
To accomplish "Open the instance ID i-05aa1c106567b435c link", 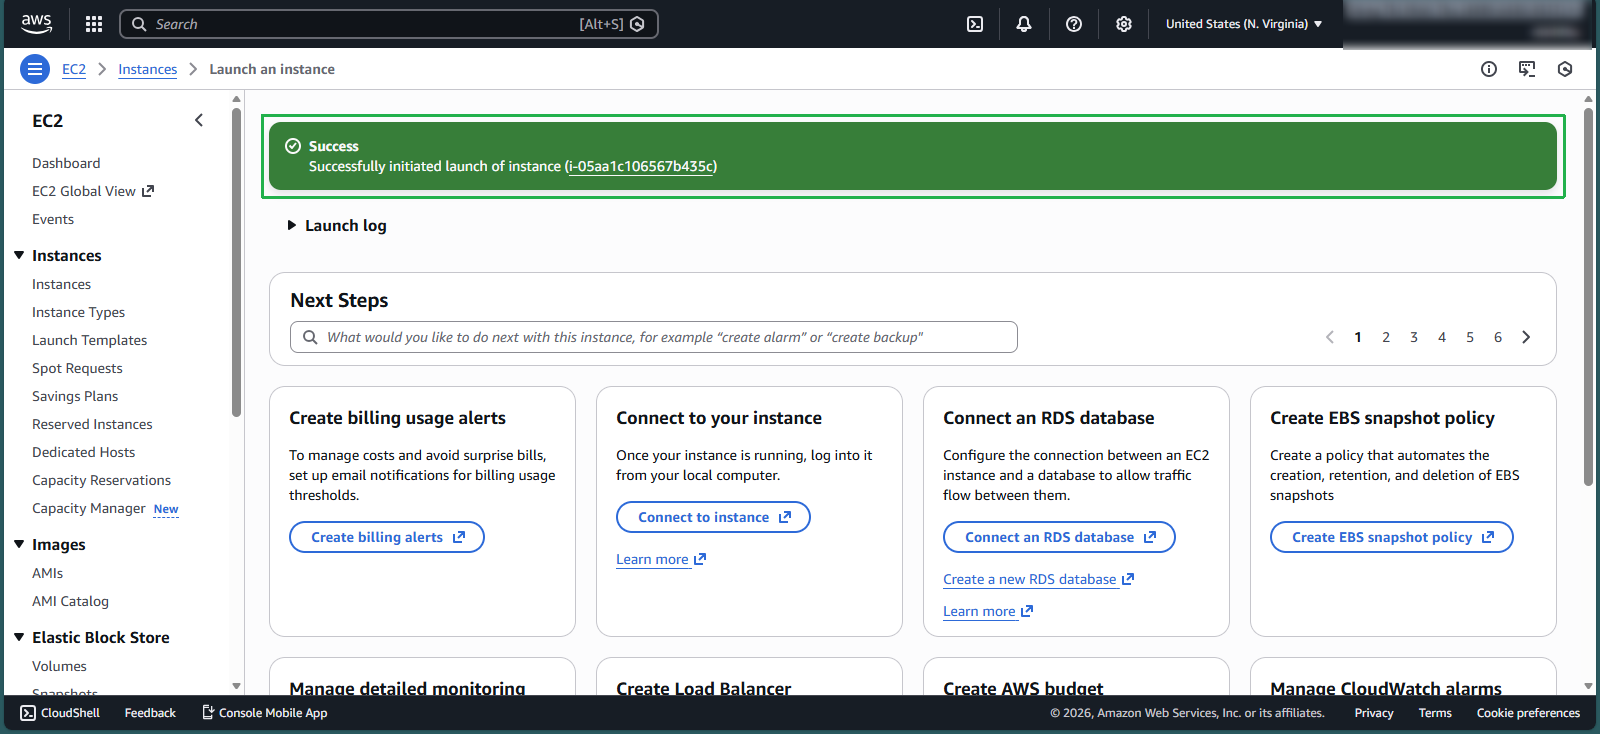I will (641, 166).
